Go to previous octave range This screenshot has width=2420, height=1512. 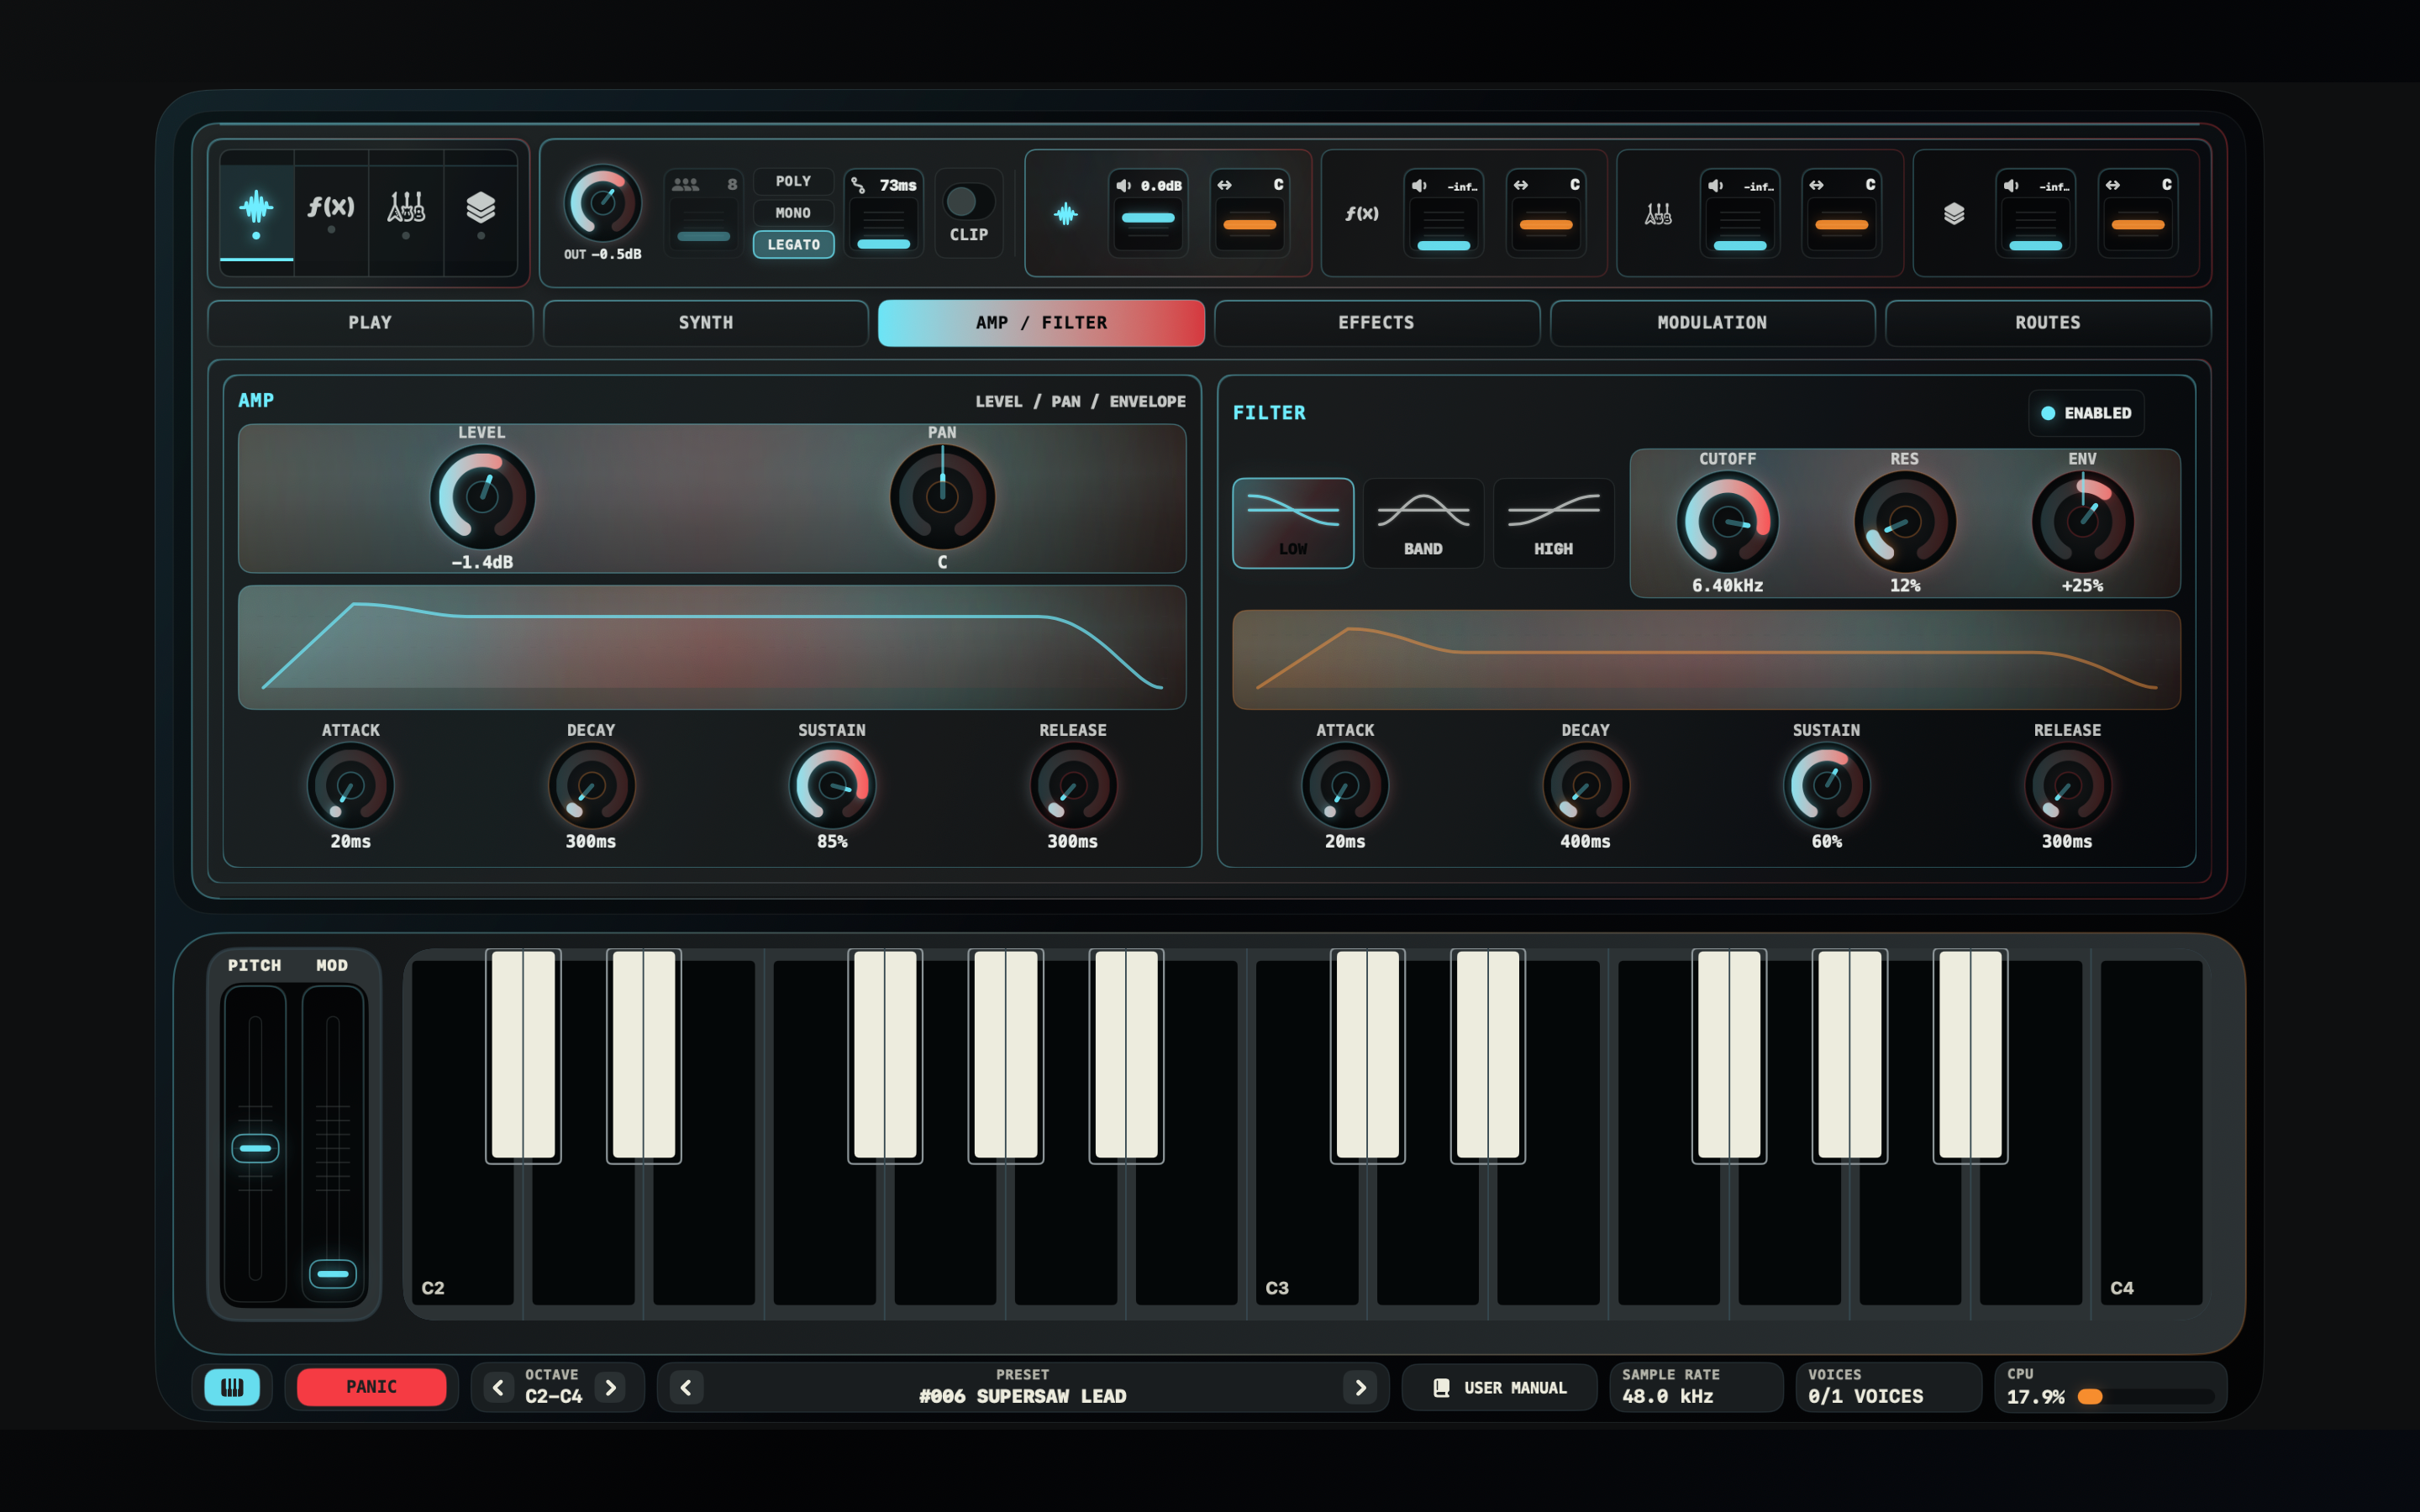498,1387
